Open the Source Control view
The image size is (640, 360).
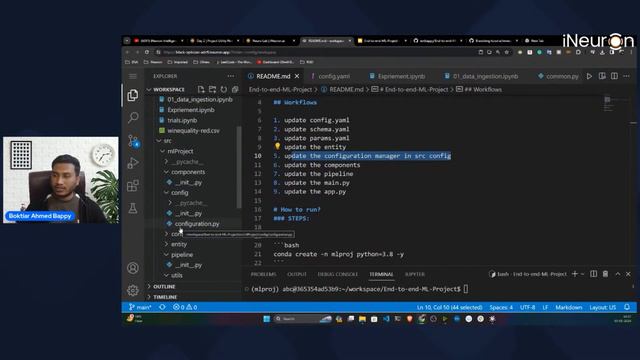coord(133,141)
